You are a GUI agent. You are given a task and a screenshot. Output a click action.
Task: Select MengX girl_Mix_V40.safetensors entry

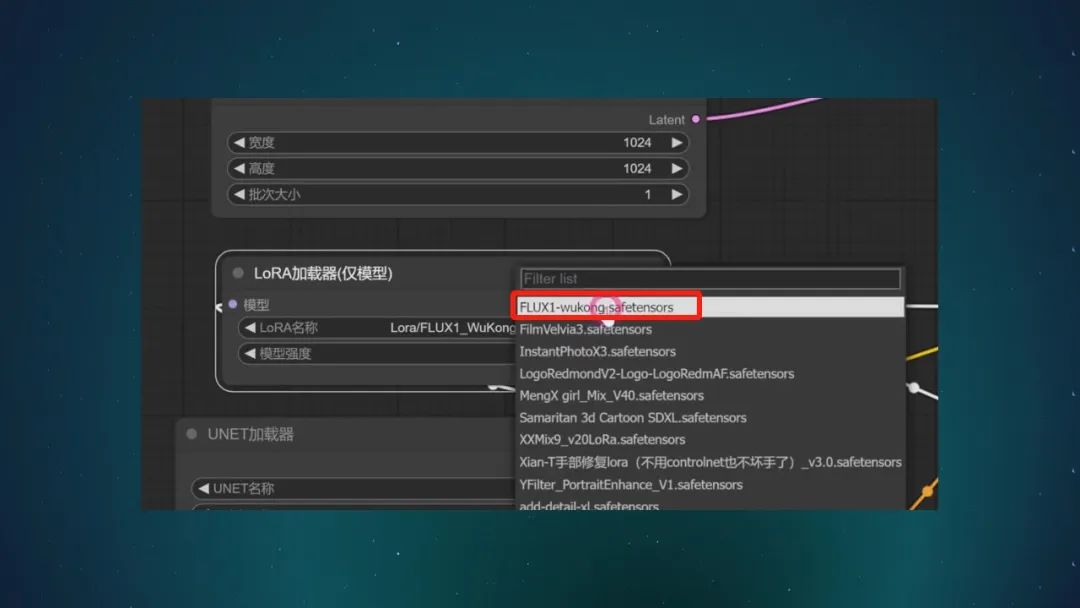(611, 396)
